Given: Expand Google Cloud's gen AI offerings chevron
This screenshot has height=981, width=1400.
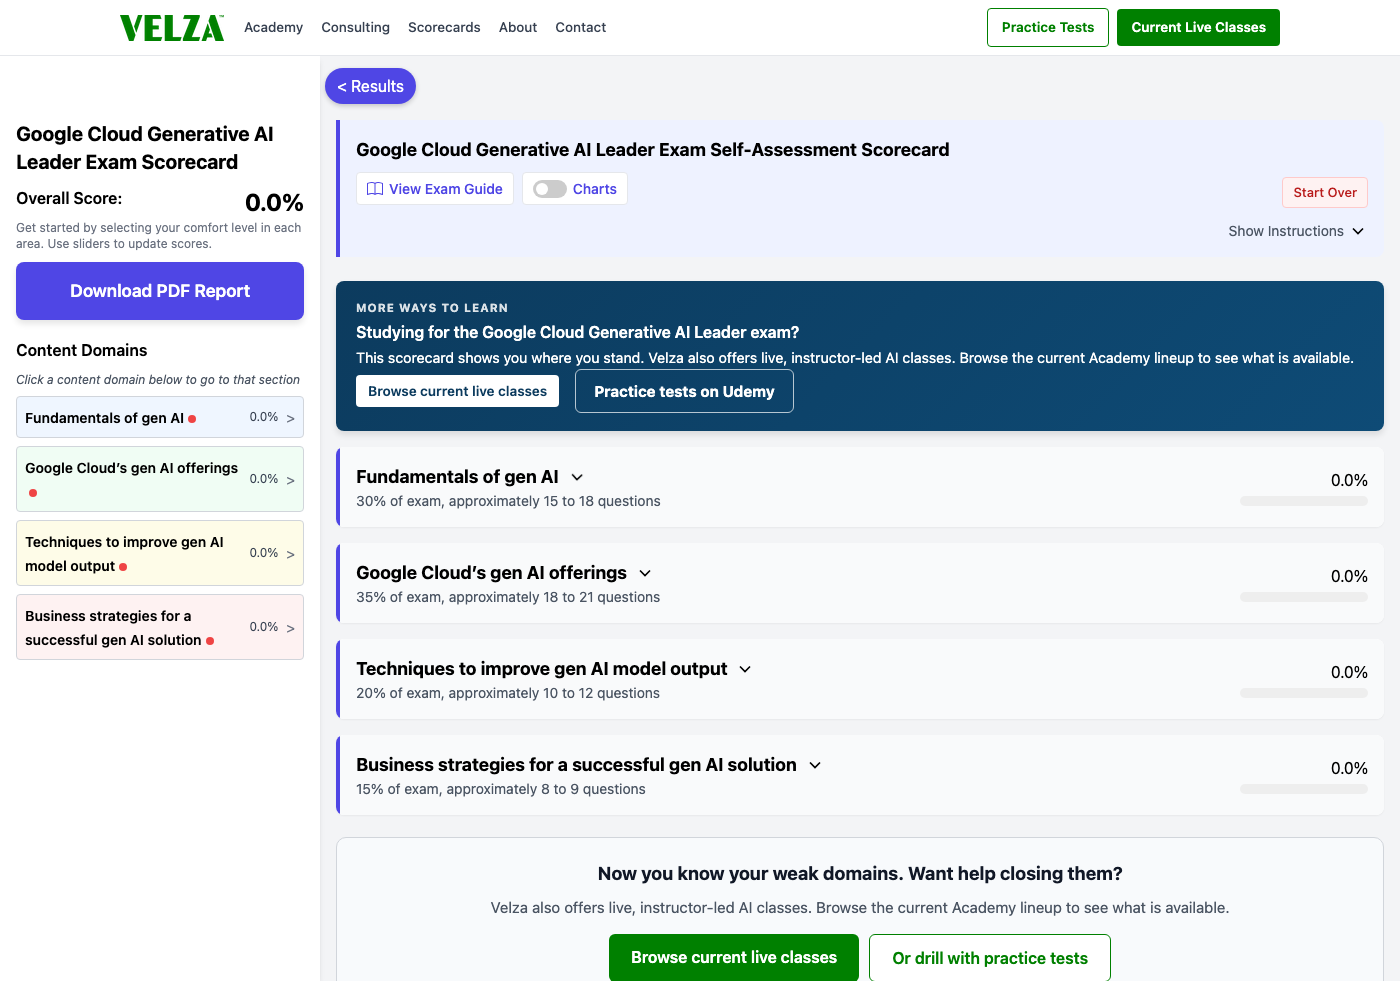Looking at the screenshot, I should (x=645, y=573).
